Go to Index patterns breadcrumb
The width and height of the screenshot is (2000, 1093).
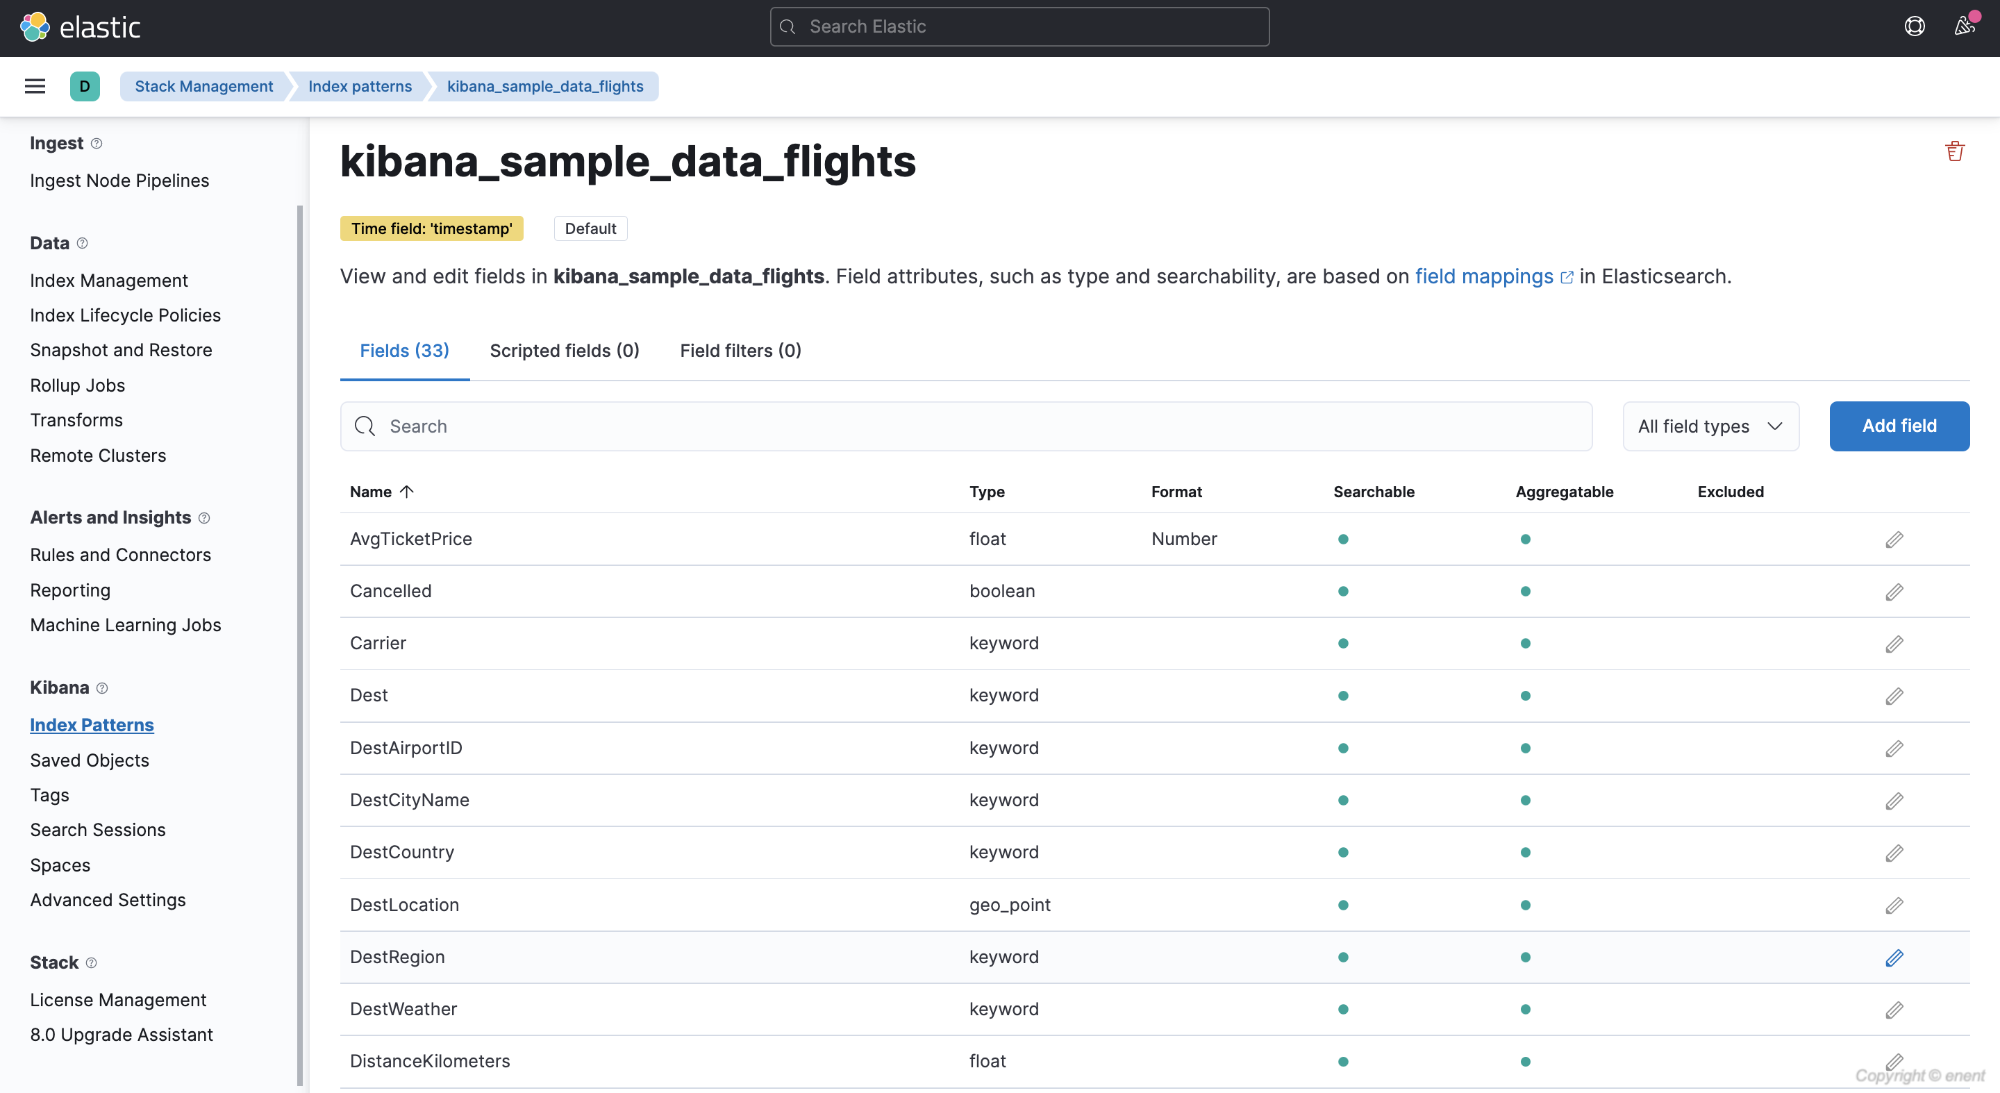[360, 86]
